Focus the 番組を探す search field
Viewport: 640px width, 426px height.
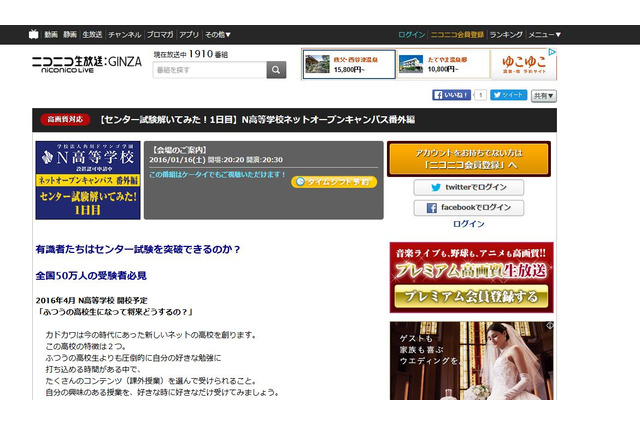pos(210,70)
